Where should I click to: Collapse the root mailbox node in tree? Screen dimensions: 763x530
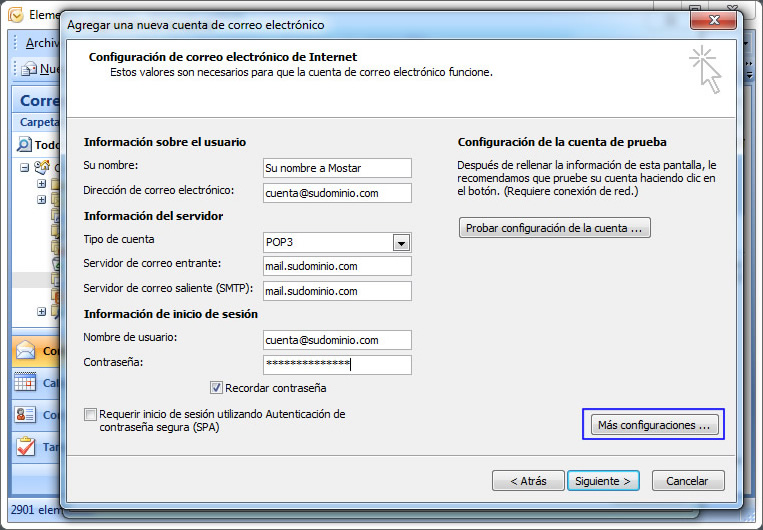(x=25, y=167)
